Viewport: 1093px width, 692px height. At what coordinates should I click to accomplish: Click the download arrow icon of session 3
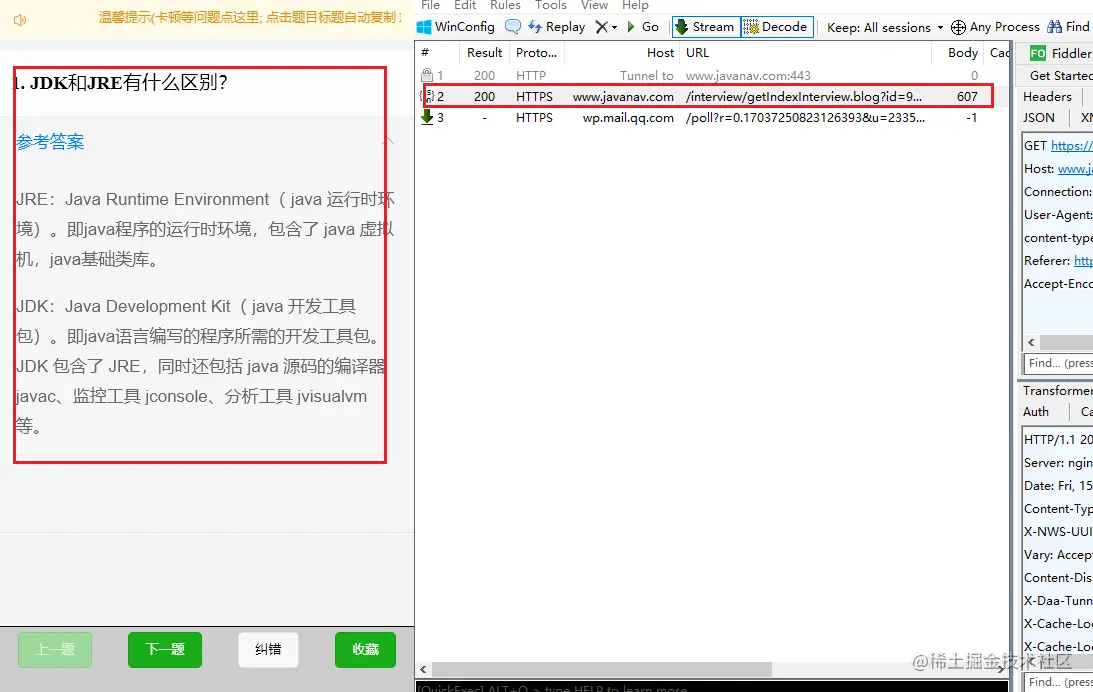pyautogui.click(x=427, y=117)
